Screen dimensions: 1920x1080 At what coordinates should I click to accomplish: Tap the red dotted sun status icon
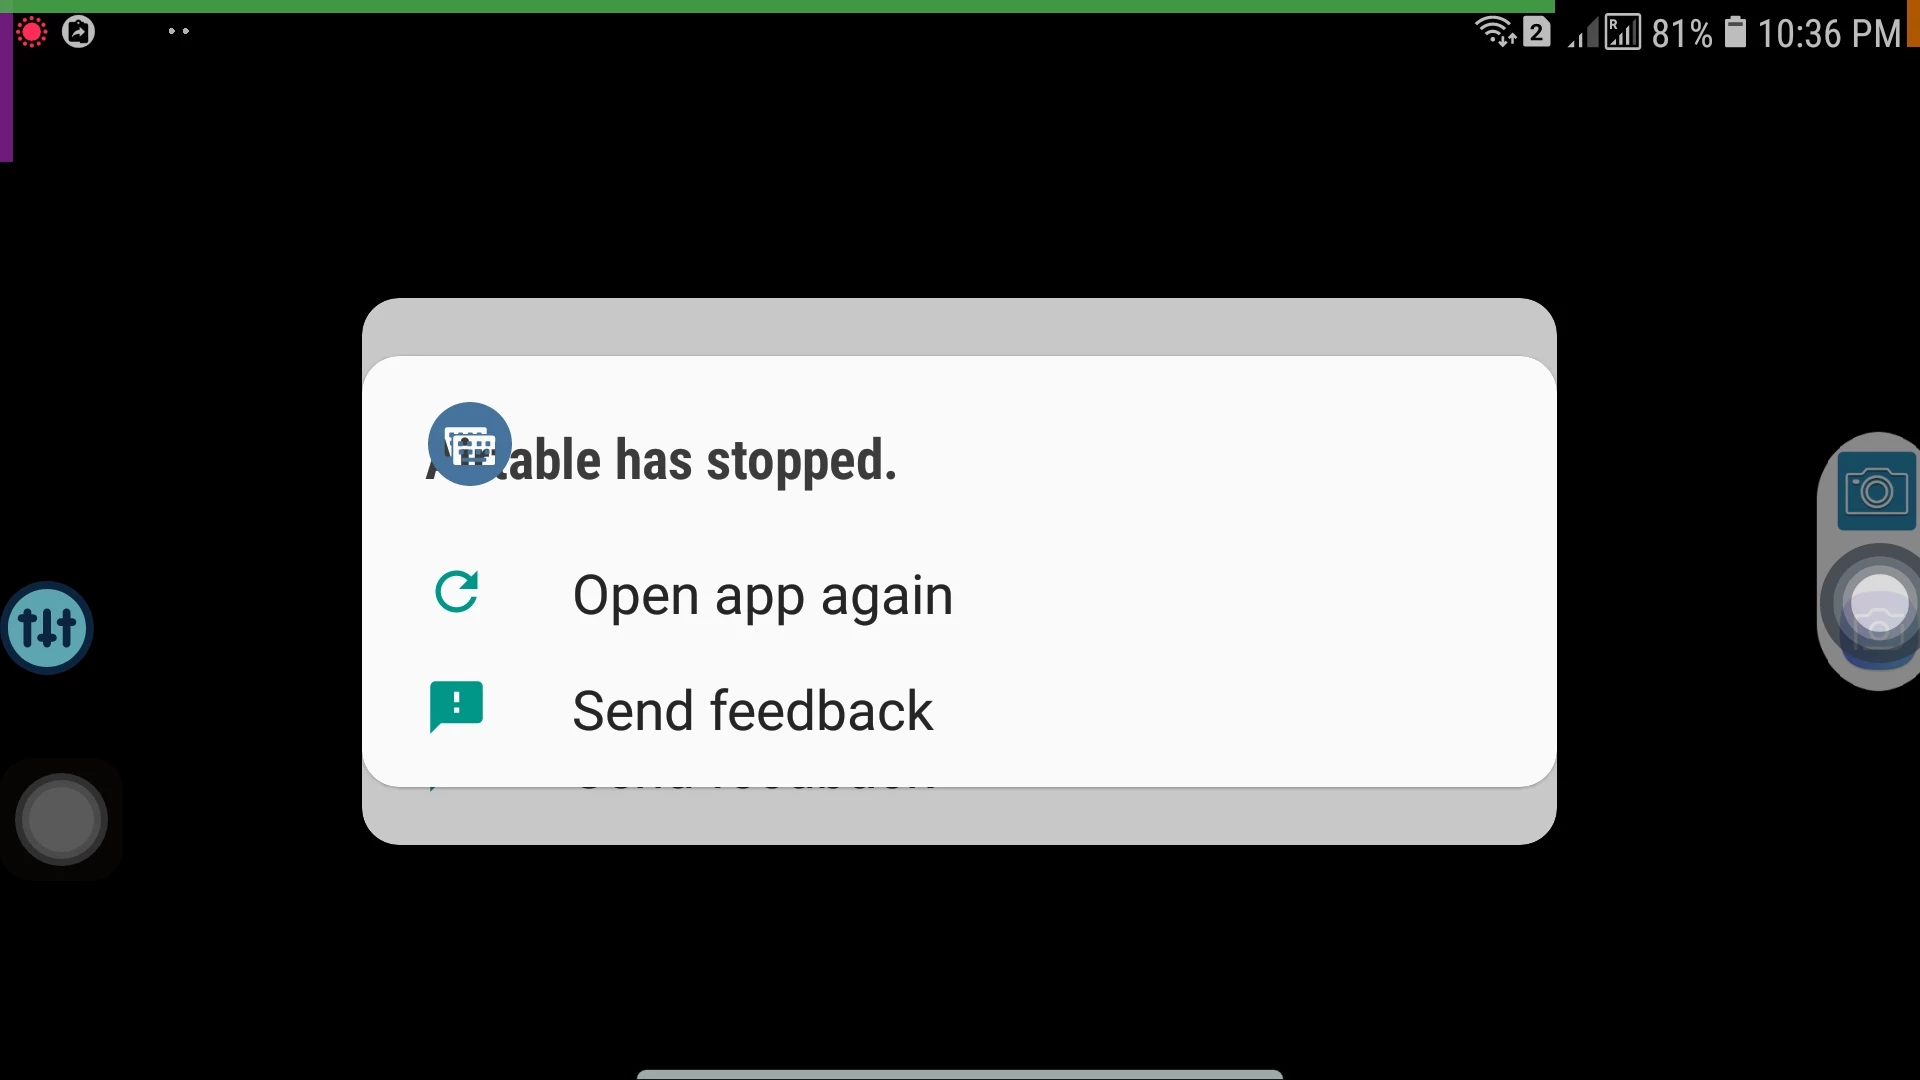pos(32,33)
